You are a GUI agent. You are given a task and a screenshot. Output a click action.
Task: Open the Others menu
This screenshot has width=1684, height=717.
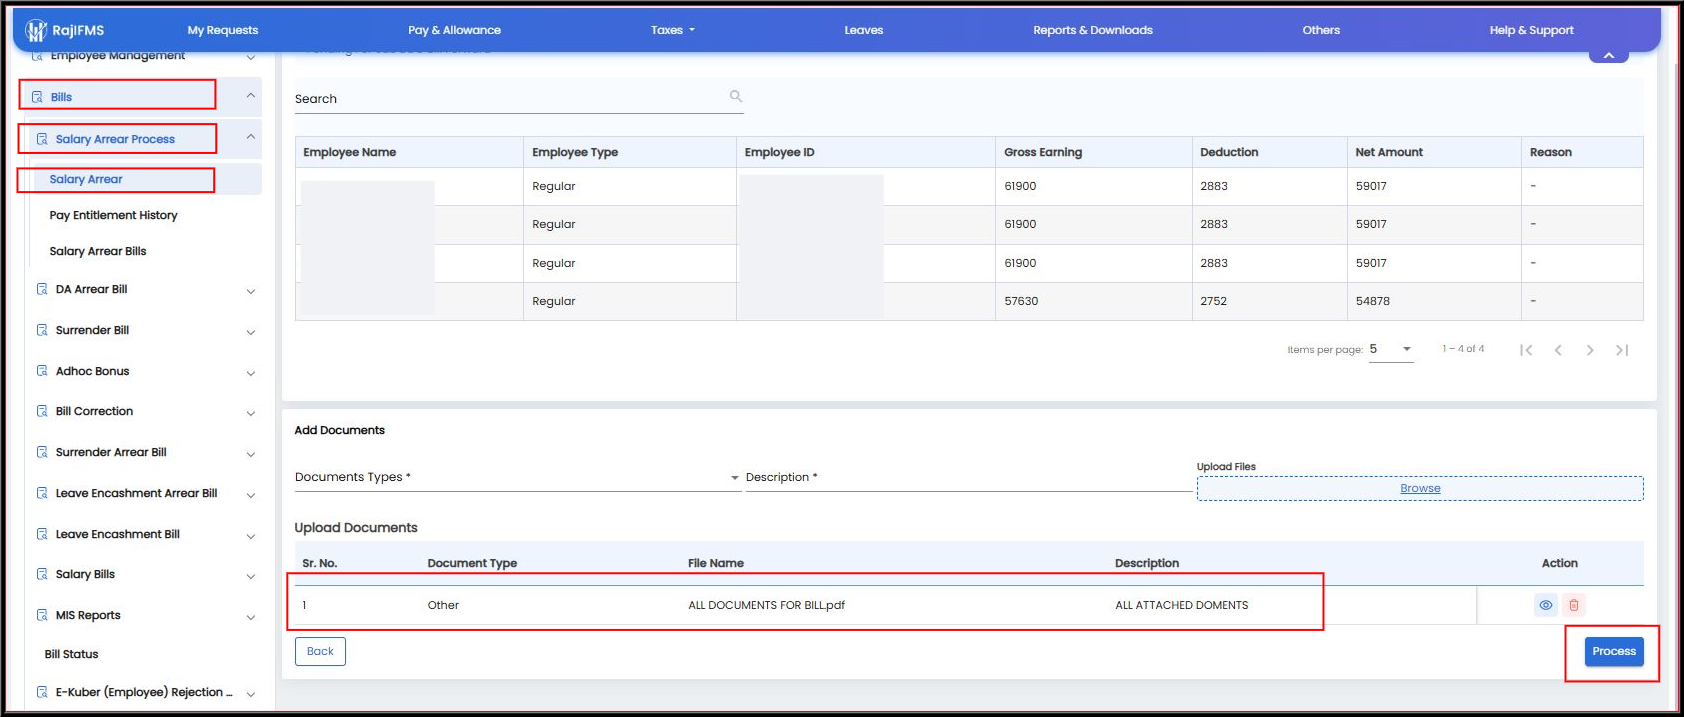1321,30
